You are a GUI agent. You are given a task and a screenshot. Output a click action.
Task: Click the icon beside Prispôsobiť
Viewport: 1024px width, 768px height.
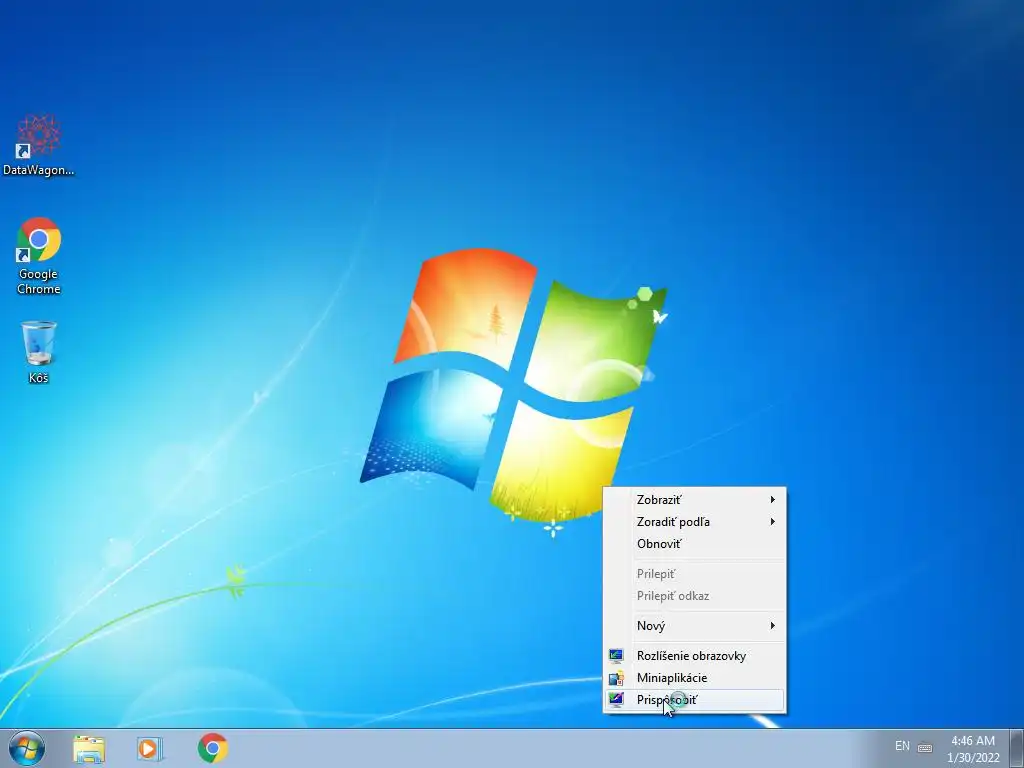click(x=616, y=700)
